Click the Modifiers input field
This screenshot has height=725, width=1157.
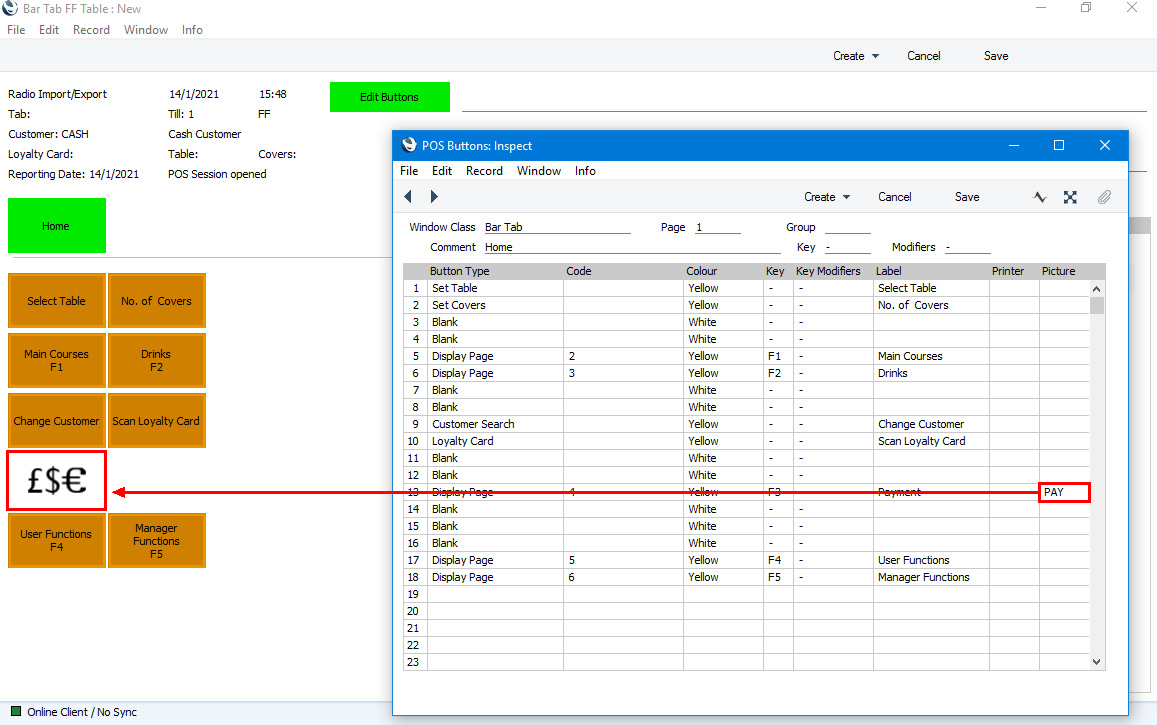tap(967, 247)
